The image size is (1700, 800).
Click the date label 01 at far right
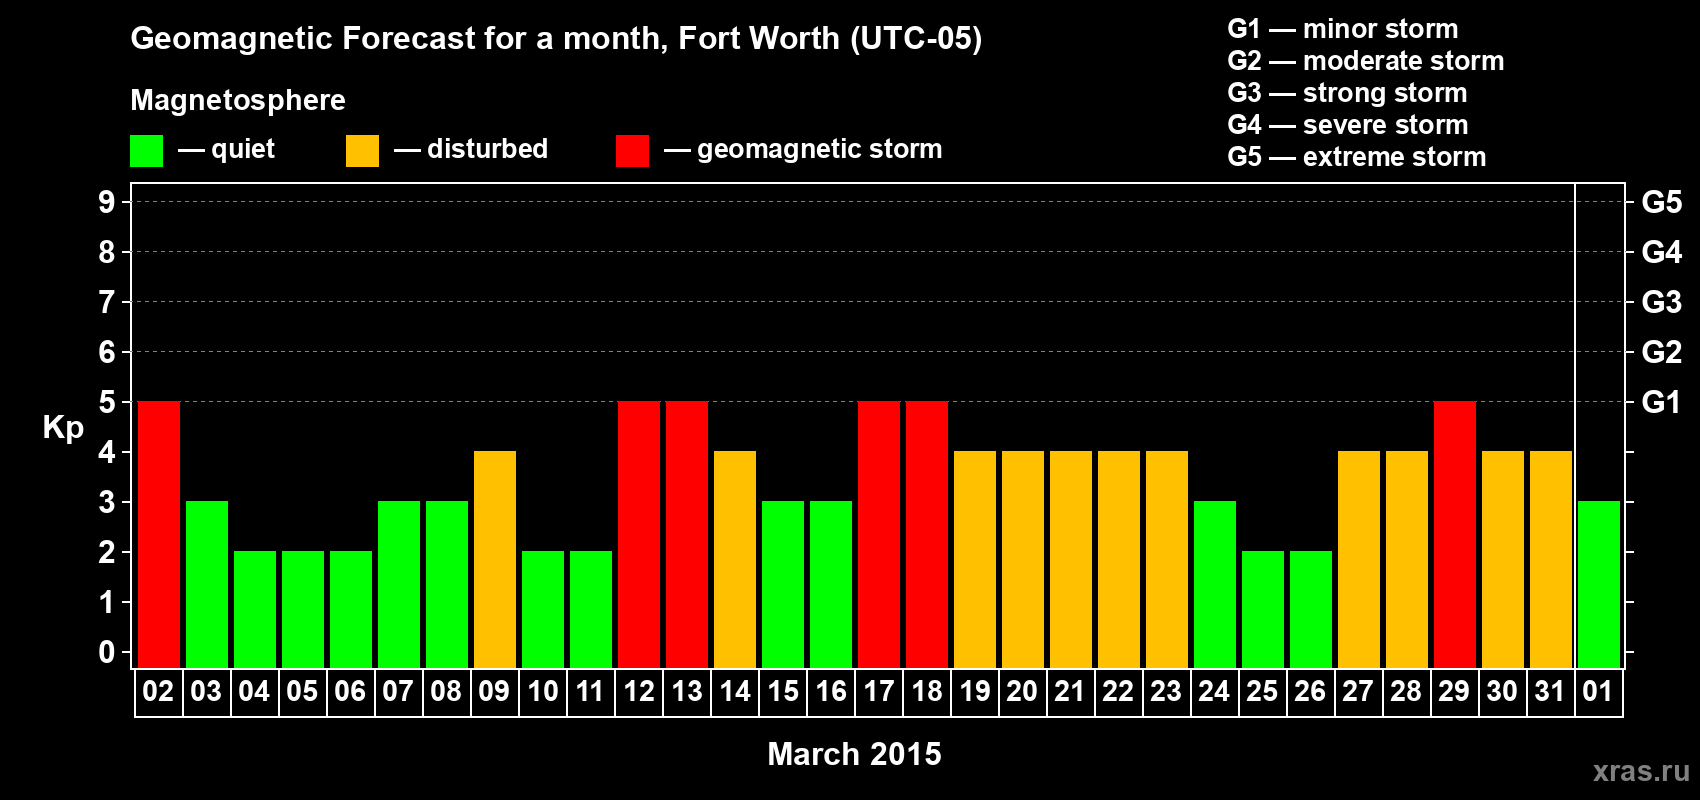tap(1598, 692)
